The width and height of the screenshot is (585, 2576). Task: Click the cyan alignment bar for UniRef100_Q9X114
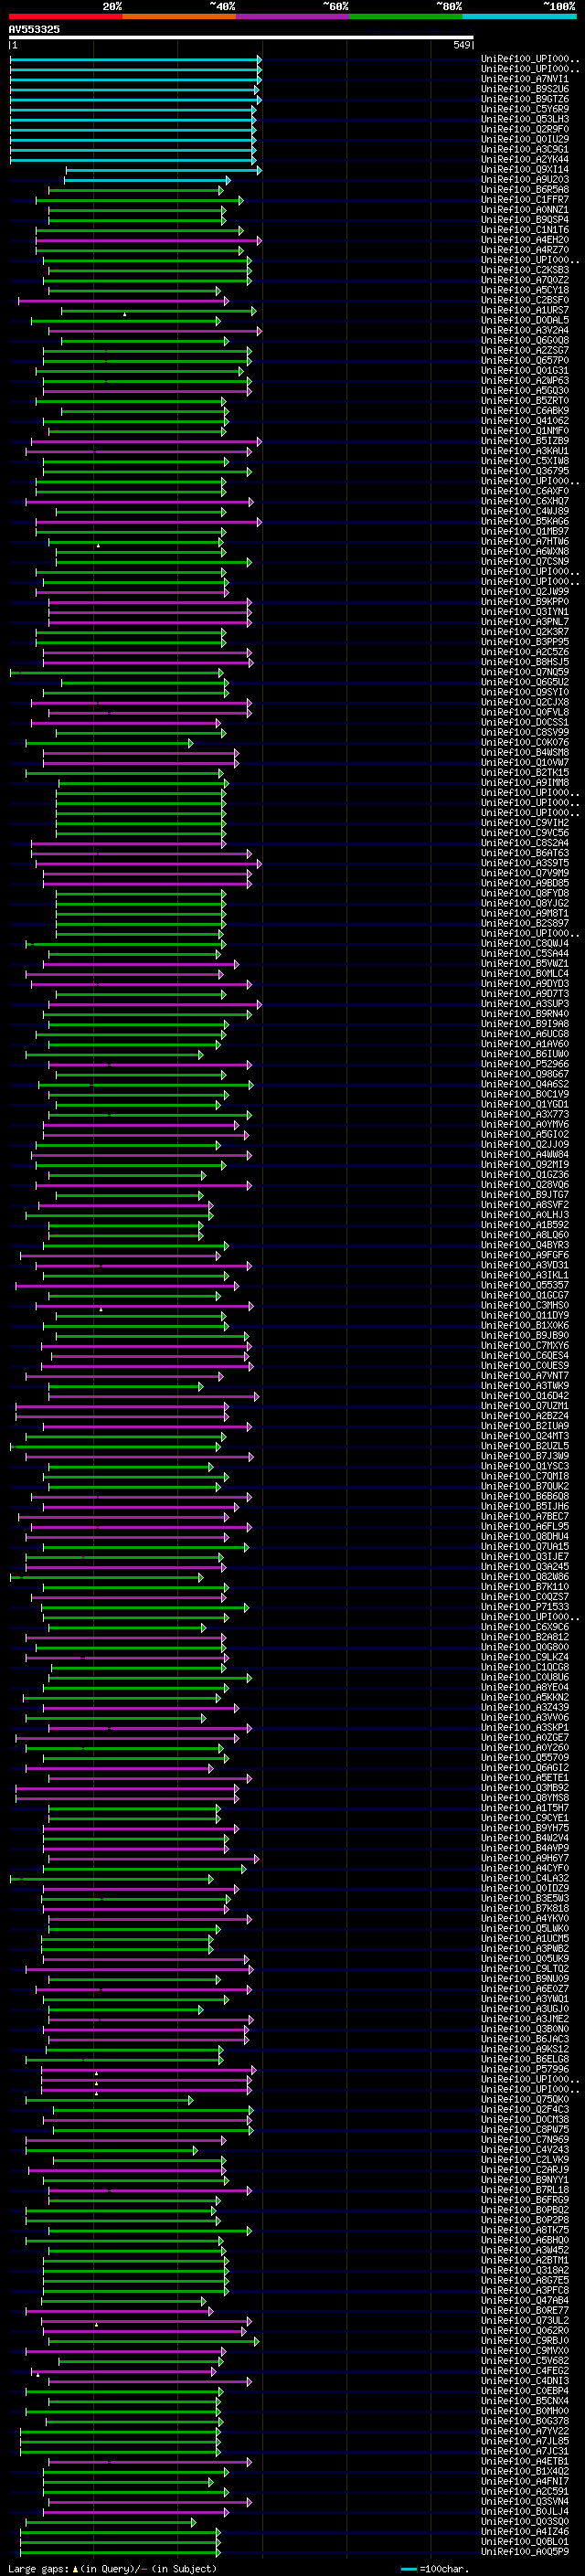pos(163,170)
